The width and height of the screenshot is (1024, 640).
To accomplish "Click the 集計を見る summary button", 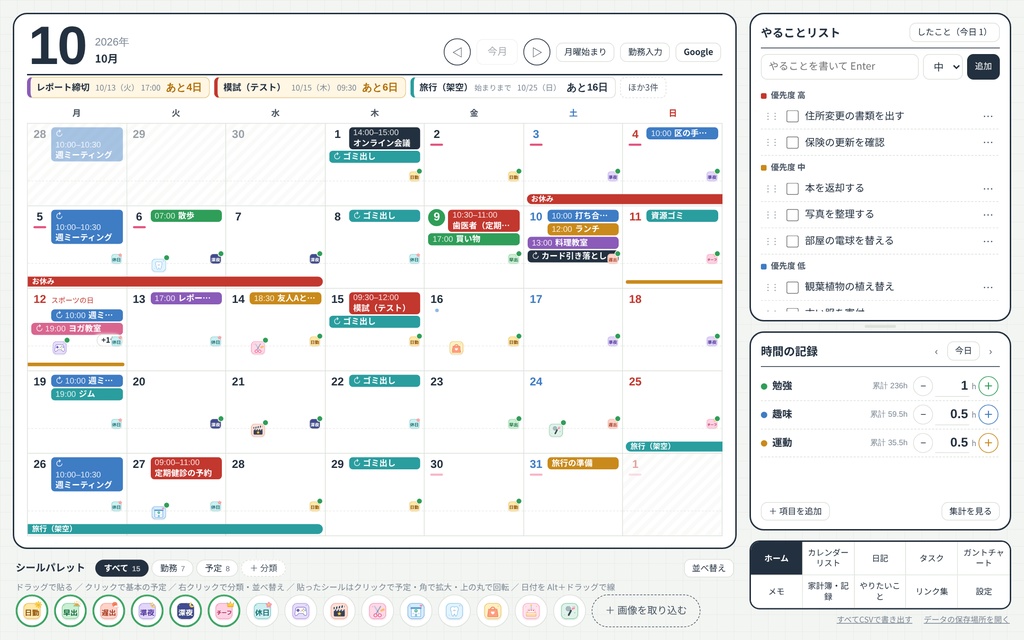I will (970, 511).
